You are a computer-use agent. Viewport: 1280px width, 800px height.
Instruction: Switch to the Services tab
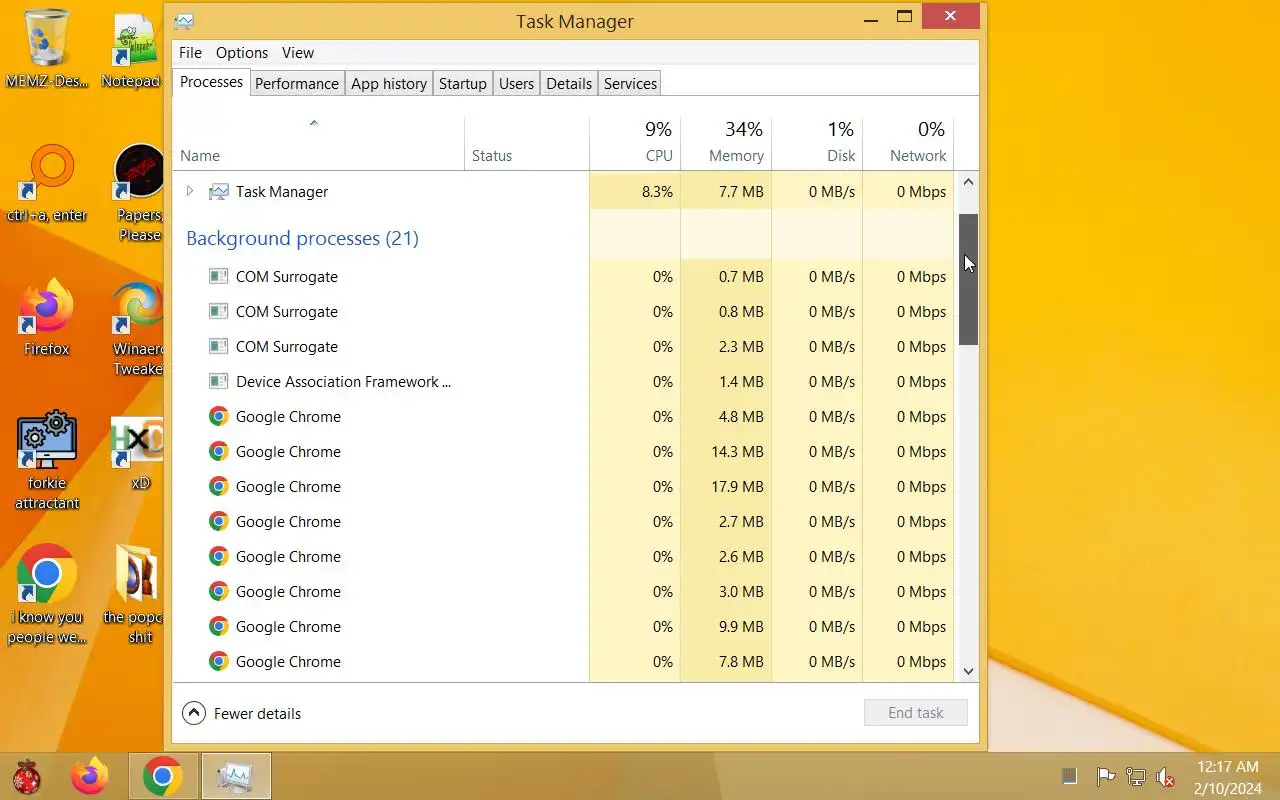tap(630, 83)
